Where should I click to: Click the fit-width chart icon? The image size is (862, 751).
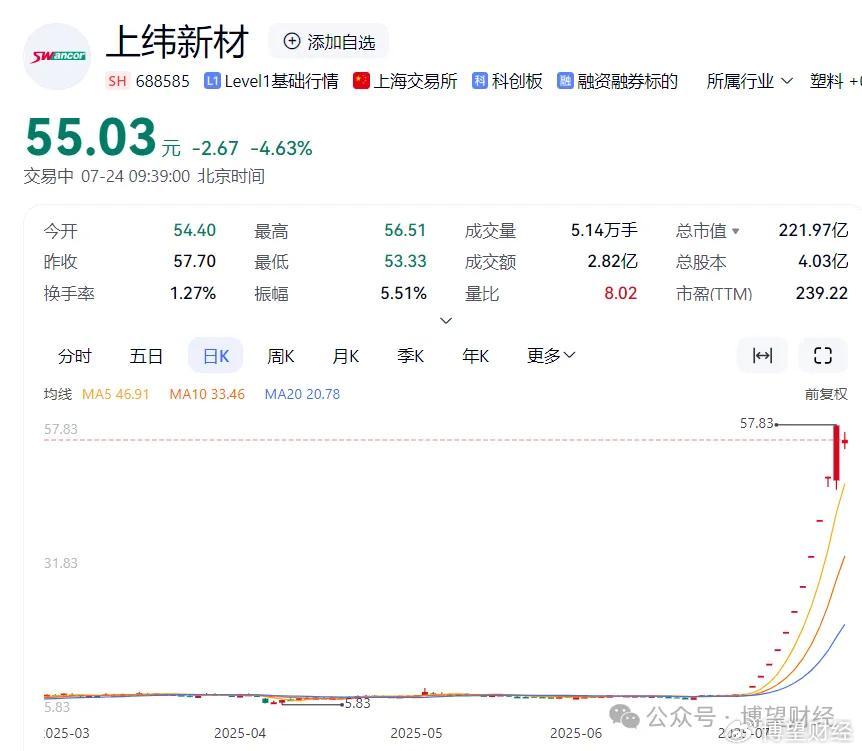762,356
